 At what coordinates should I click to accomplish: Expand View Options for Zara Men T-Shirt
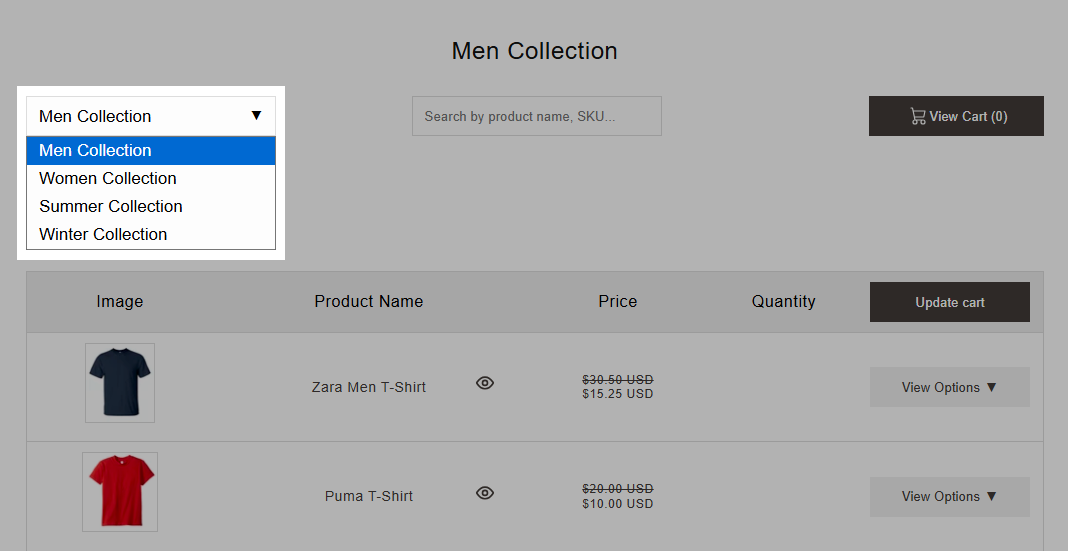click(x=949, y=387)
